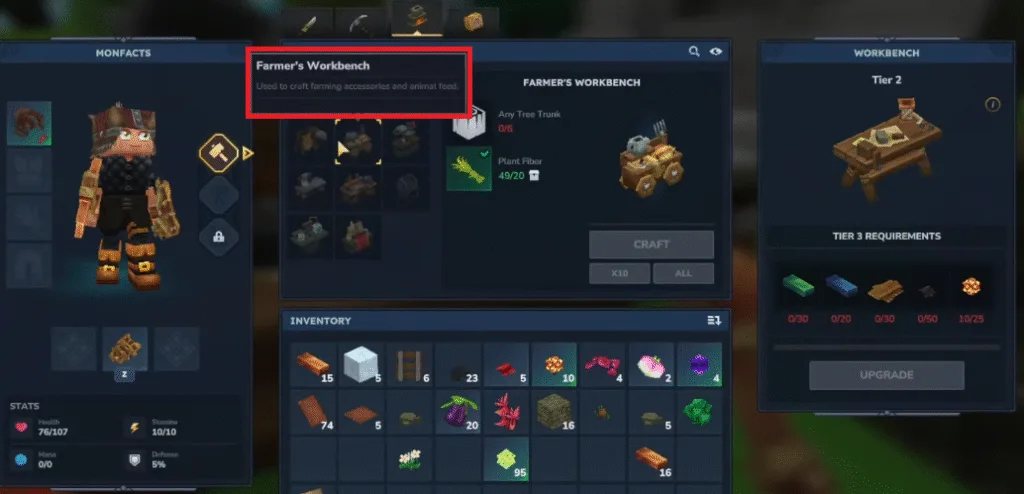Screen dimensions: 1024x494
Task: Click the ALL craft button
Action: click(683, 273)
